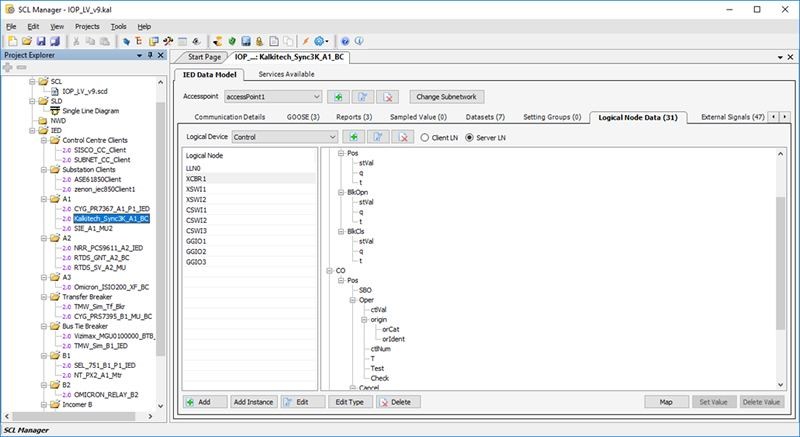Click the Open folder toolbar icon

coord(26,42)
